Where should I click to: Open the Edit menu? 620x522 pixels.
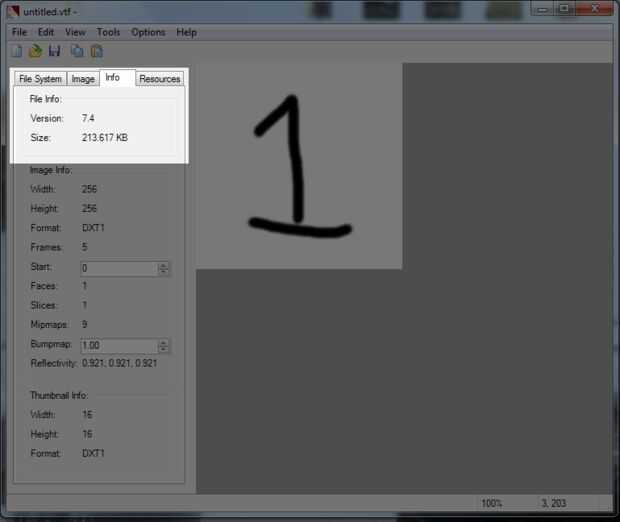(x=46, y=32)
